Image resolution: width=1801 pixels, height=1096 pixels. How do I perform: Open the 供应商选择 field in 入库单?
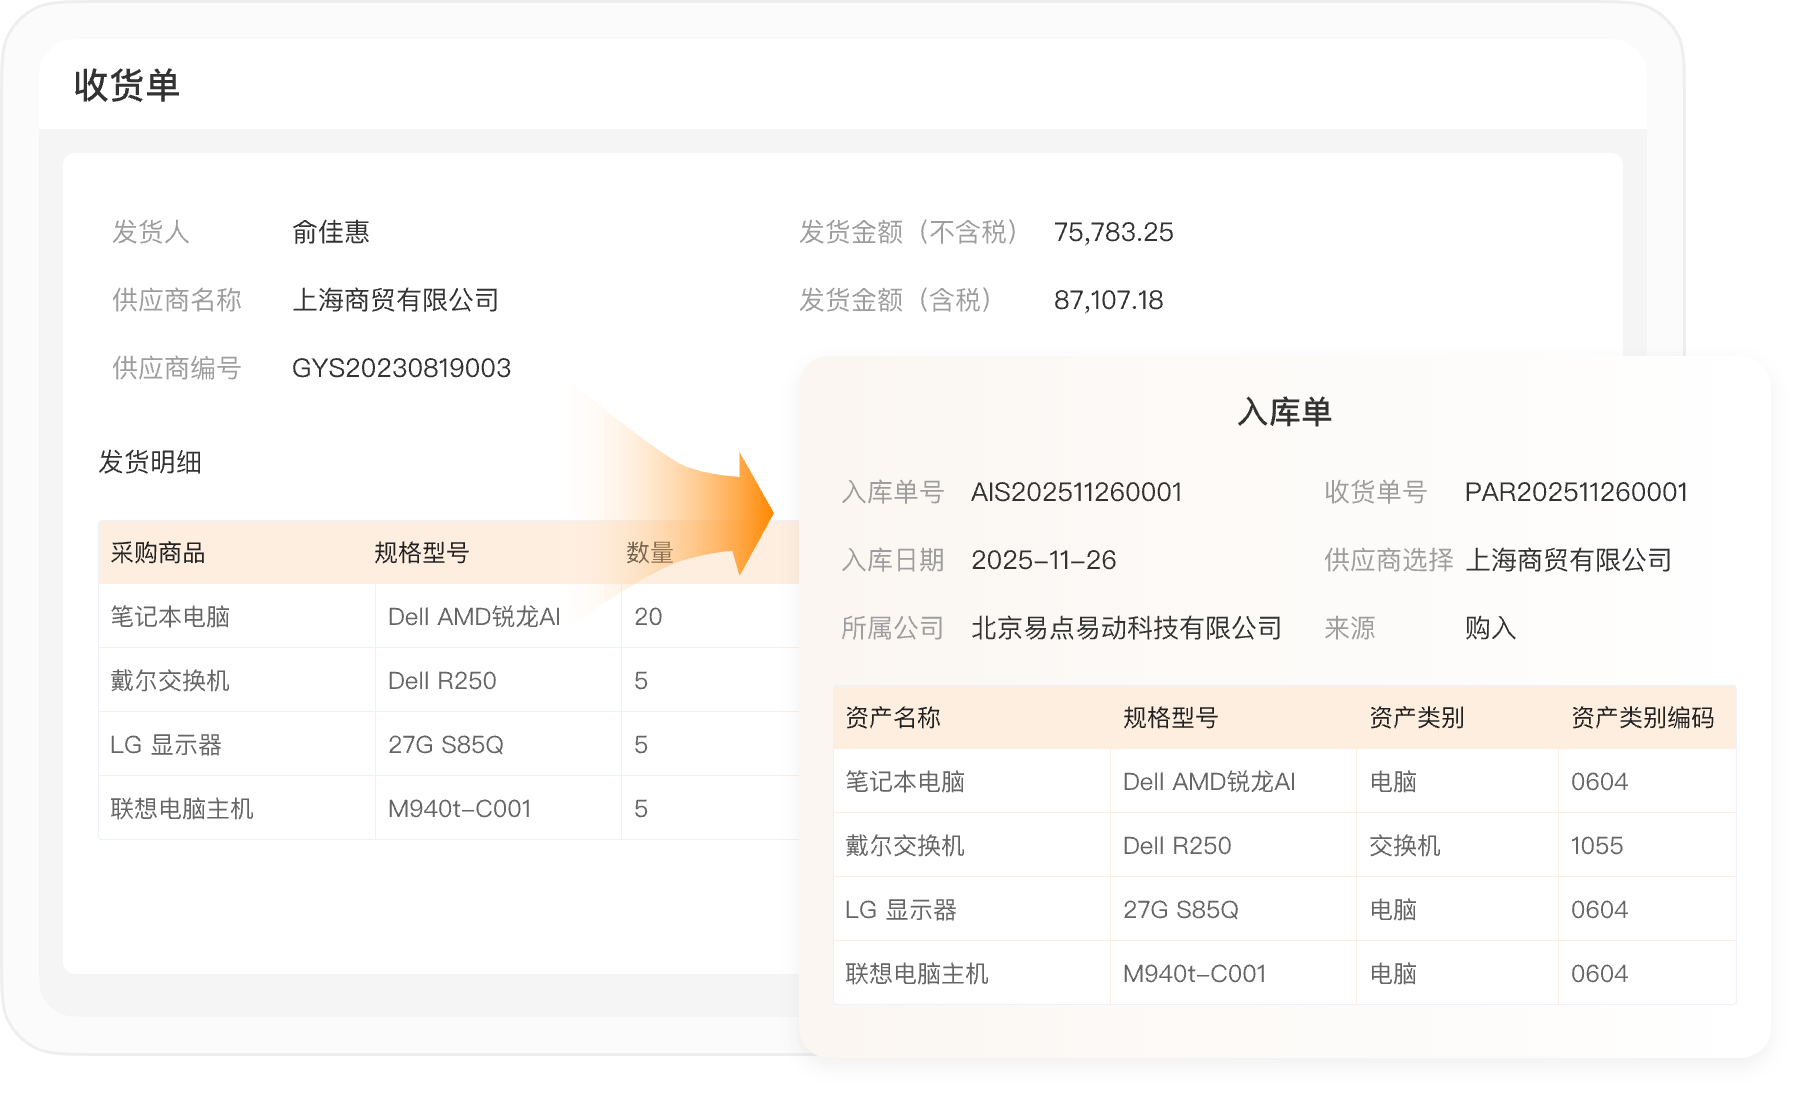click(x=1568, y=560)
